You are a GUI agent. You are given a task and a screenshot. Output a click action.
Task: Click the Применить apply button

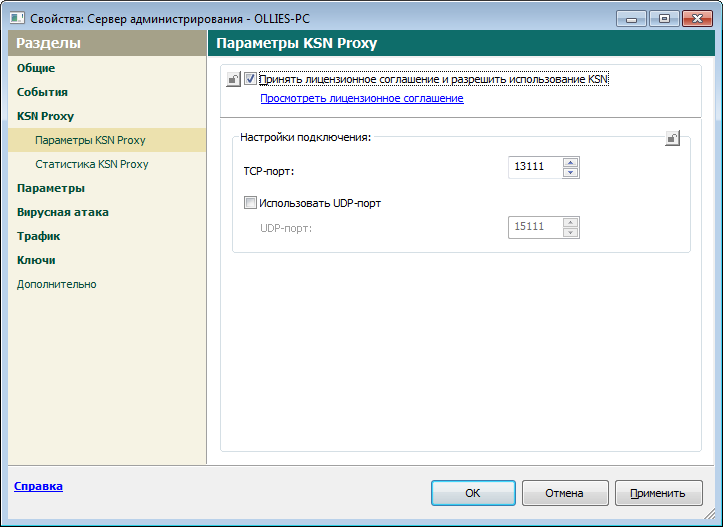[x=658, y=493]
